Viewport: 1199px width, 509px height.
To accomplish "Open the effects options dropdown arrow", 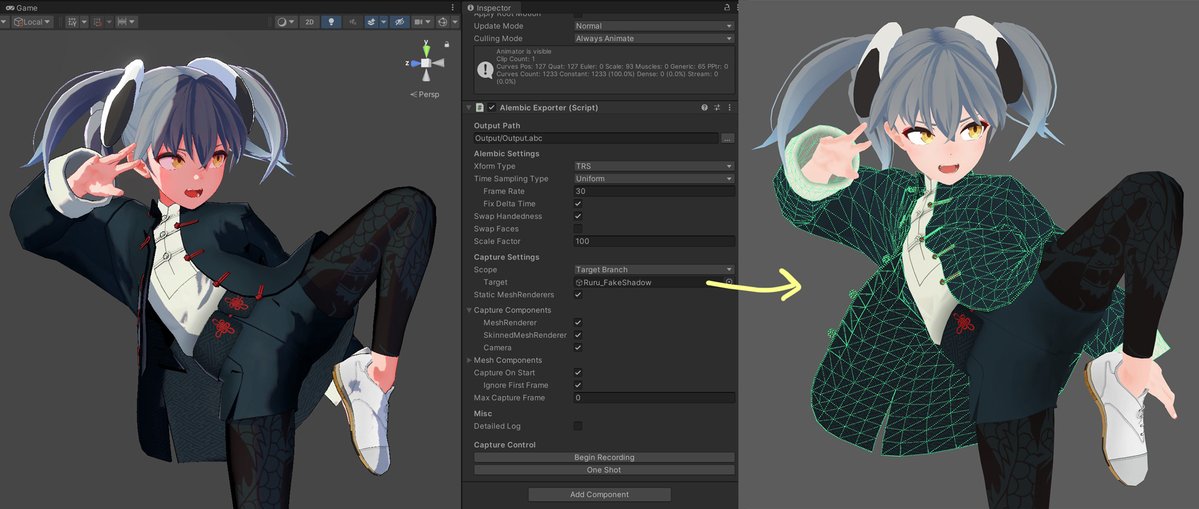I will (384, 22).
